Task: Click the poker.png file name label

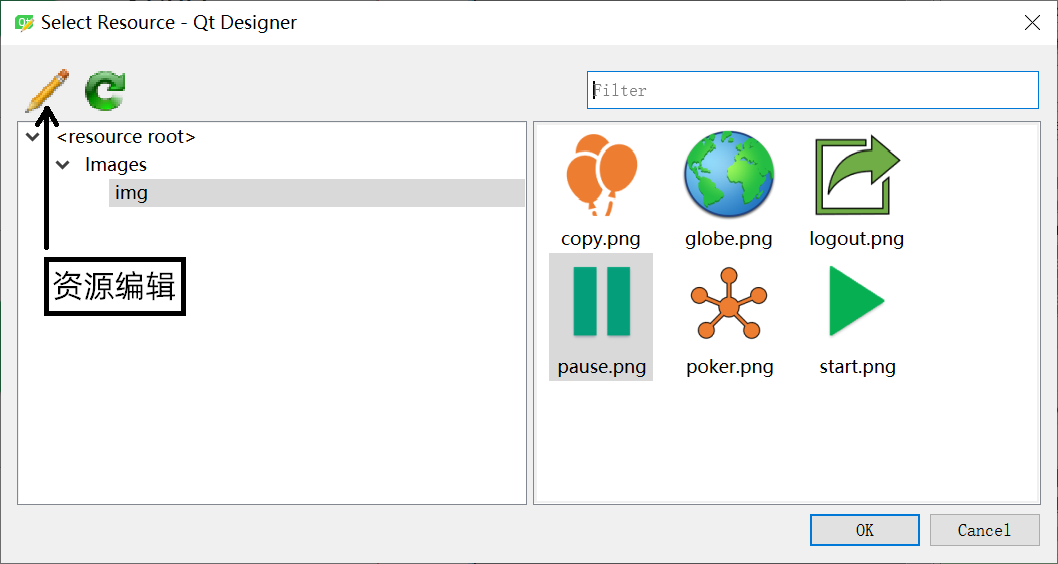Action: [730, 367]
